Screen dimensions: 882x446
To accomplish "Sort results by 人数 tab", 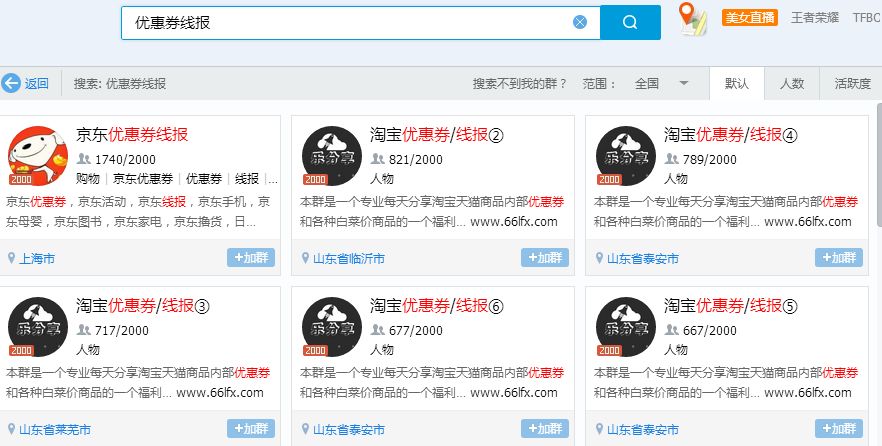I will (792, 84).
